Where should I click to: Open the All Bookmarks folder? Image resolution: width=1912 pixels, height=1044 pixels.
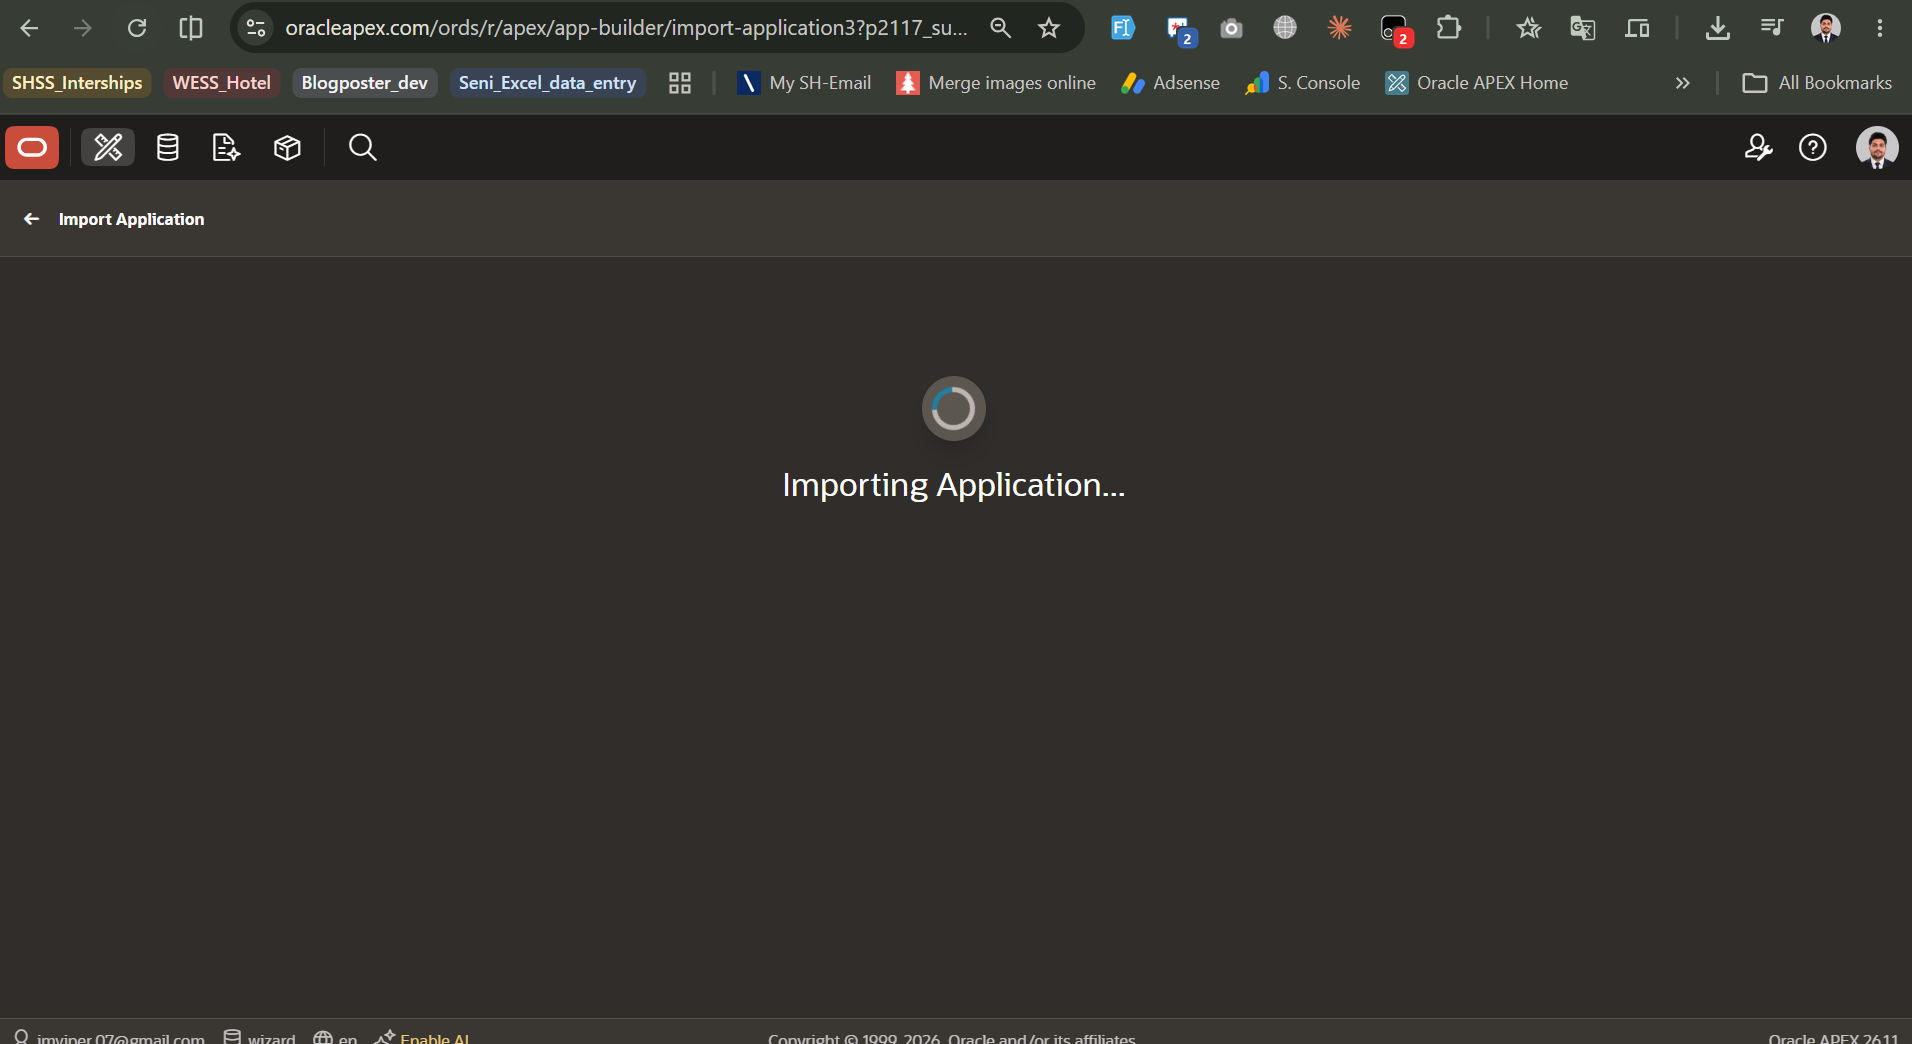tap(1817, 83)
